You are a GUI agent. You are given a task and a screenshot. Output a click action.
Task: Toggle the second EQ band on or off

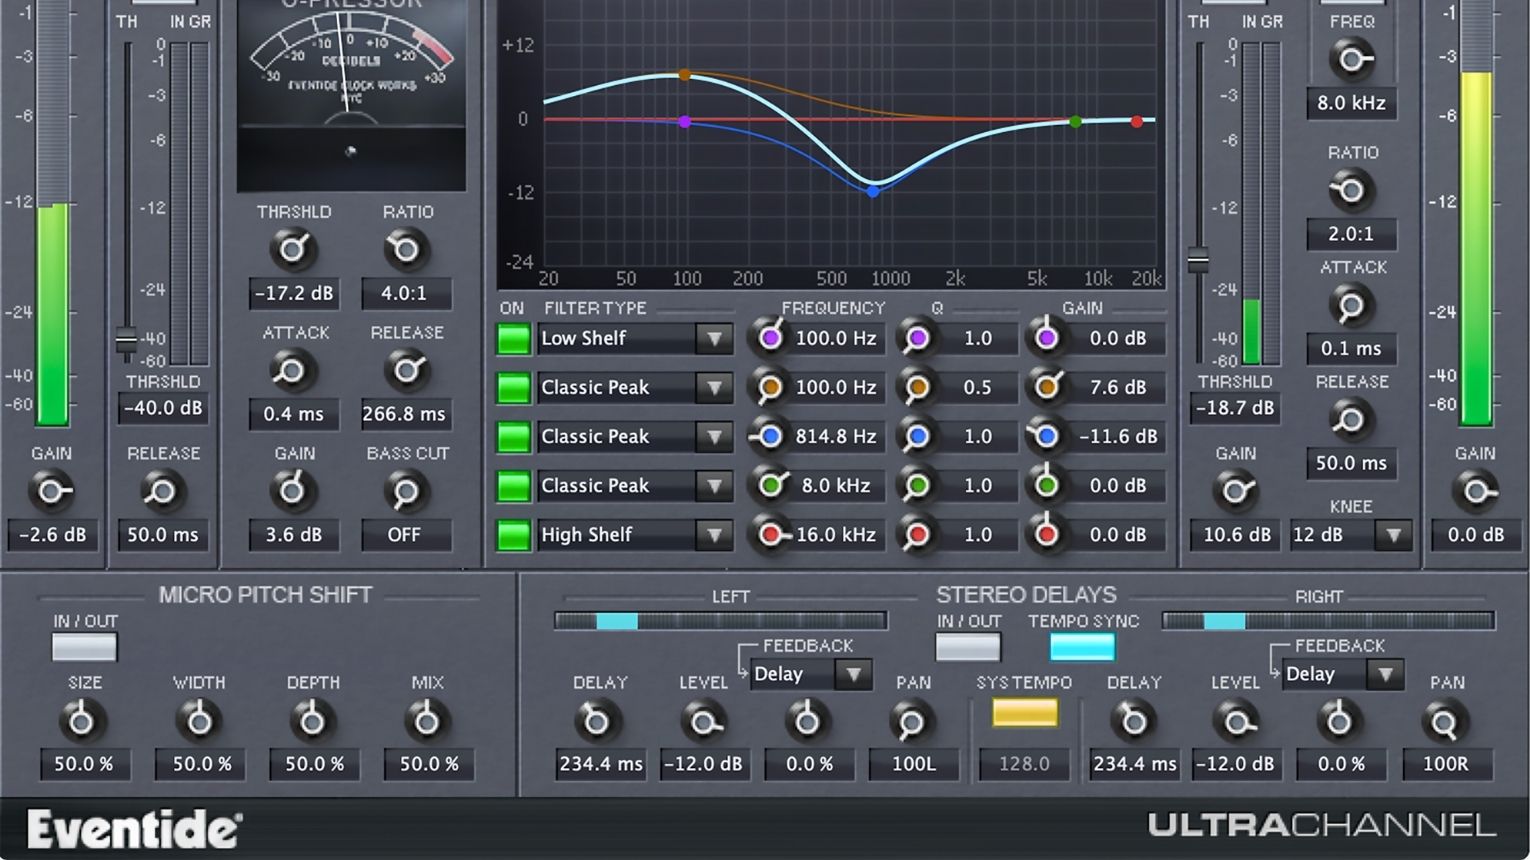tap(513, 387)
